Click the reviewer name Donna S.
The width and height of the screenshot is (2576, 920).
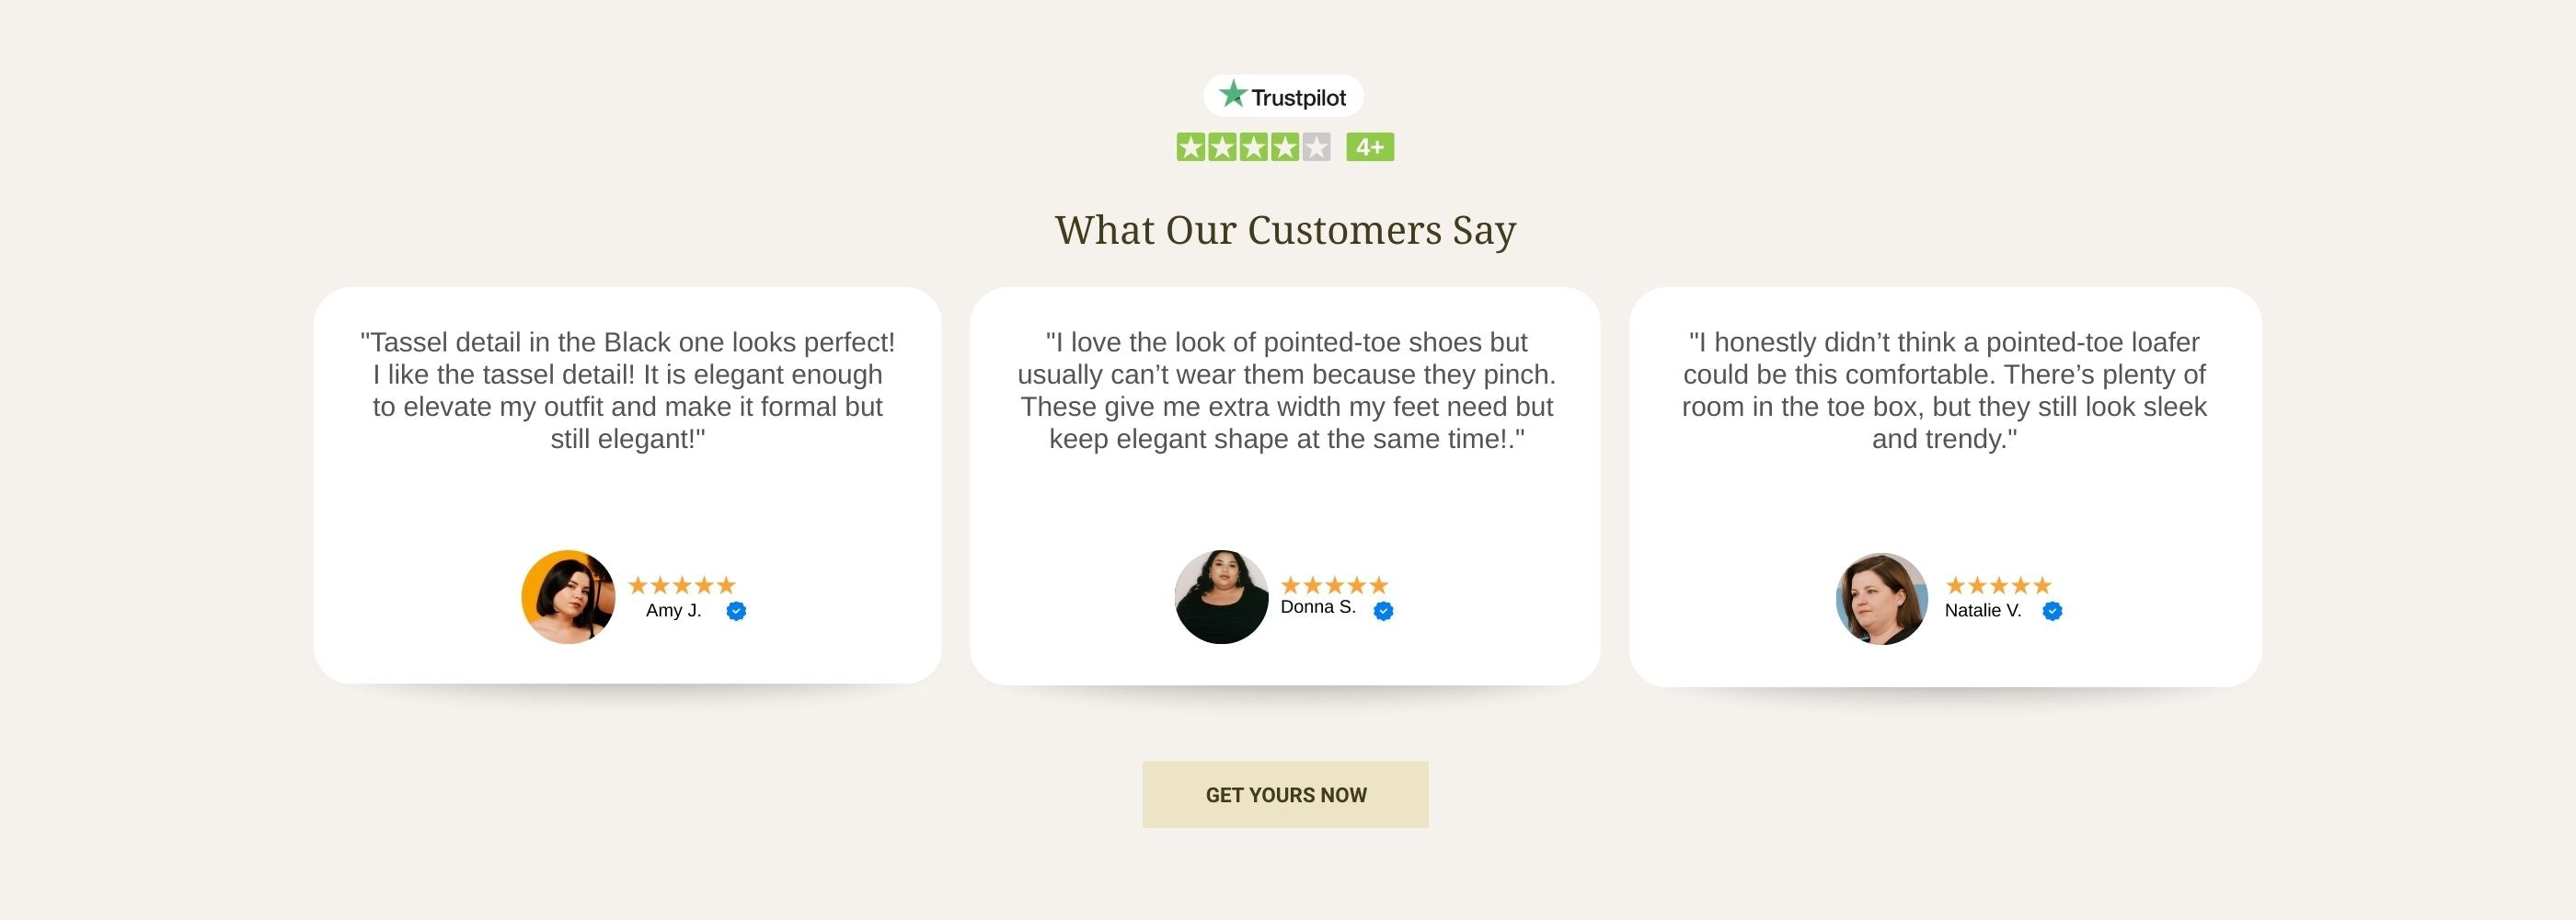(1318, 607)
